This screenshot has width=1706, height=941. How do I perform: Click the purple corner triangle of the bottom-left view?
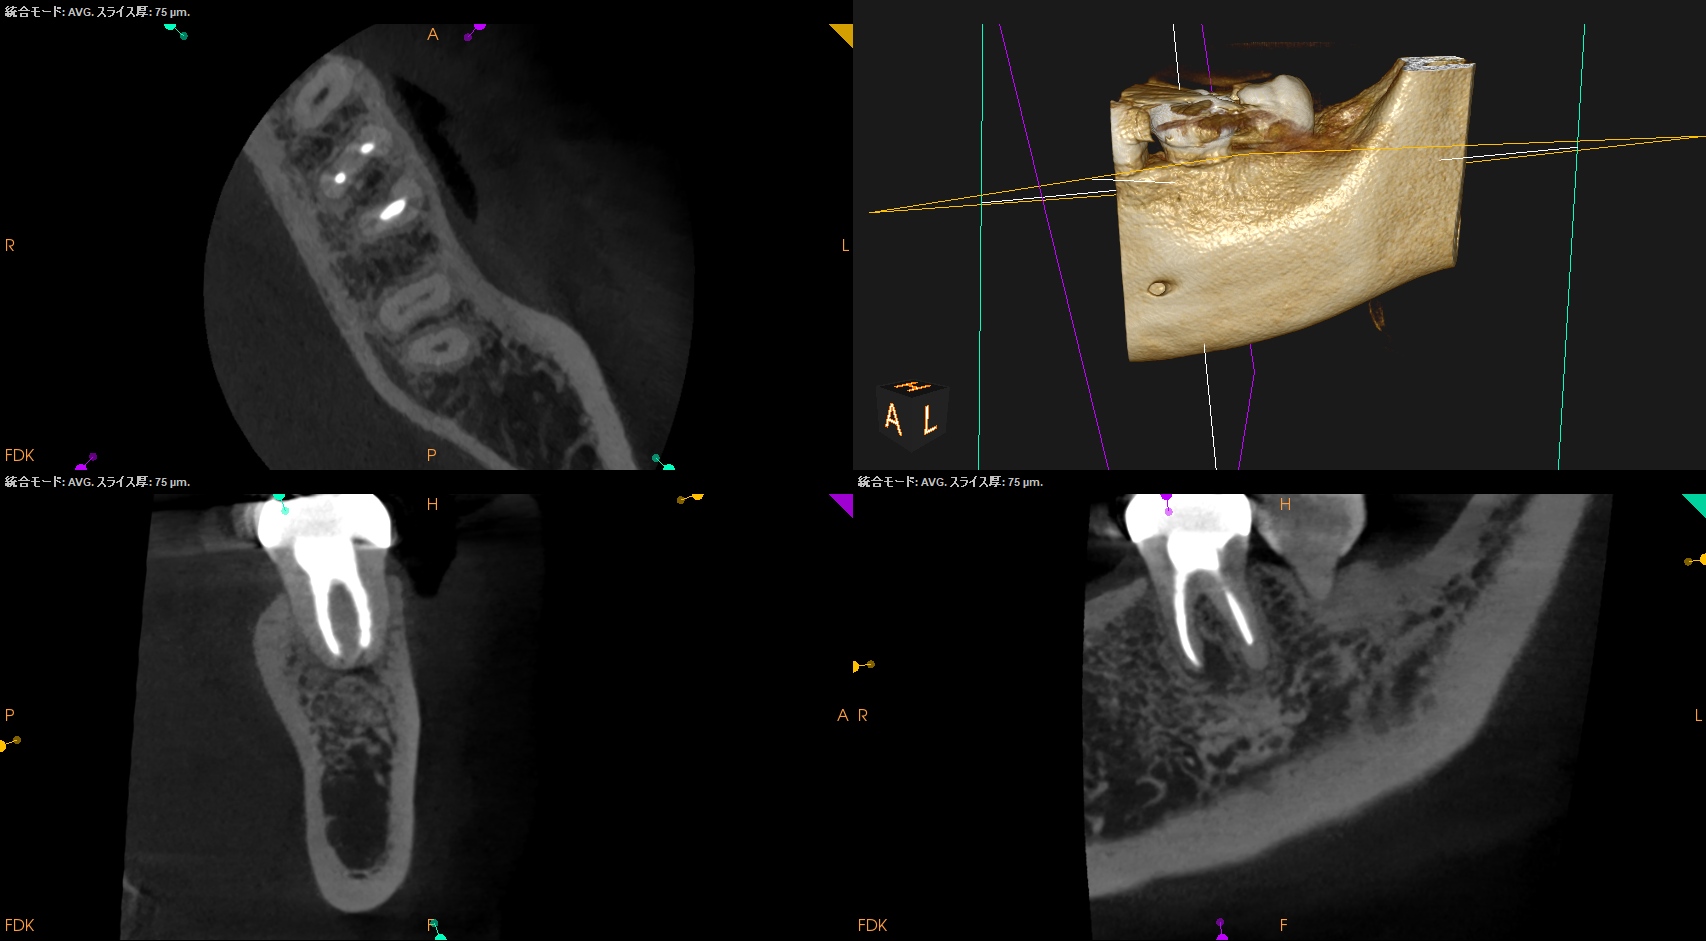coord(844,503)
